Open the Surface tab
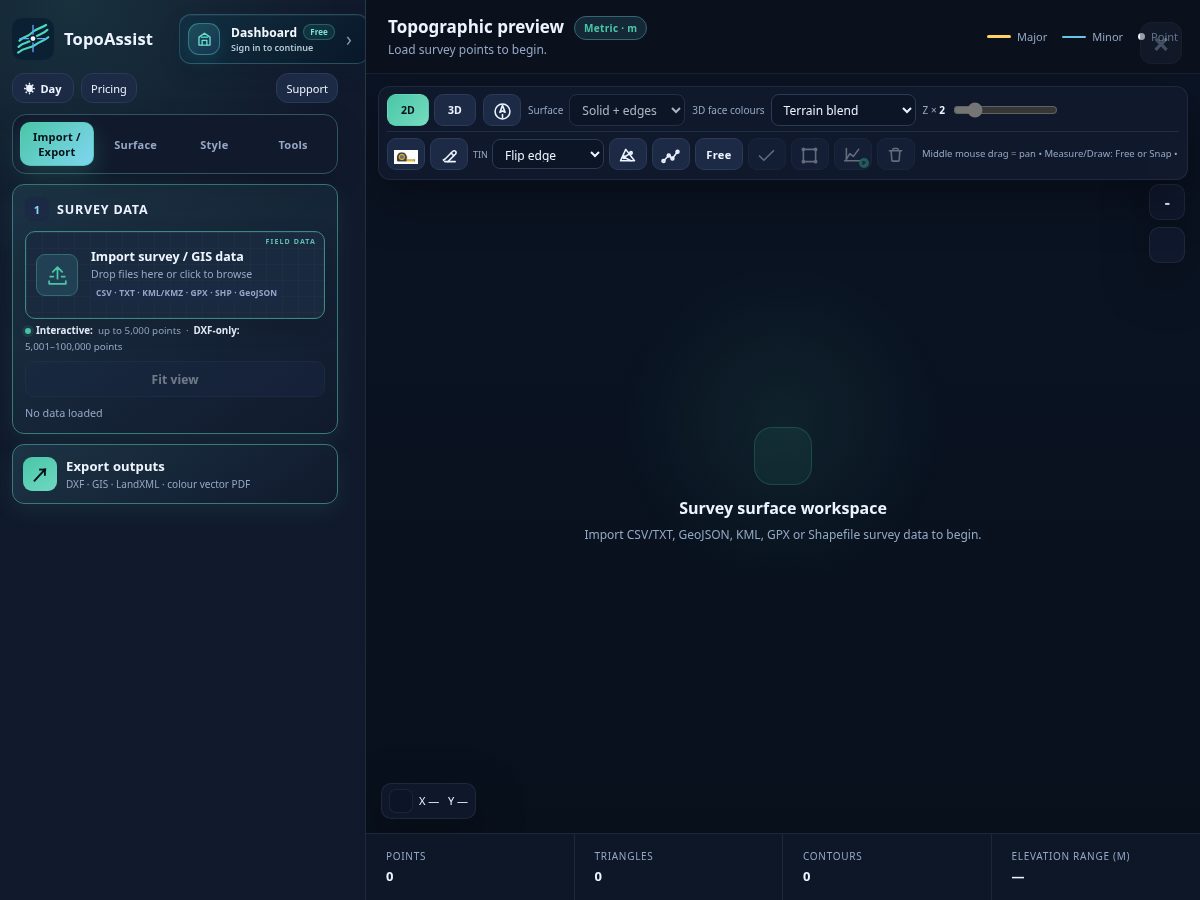 [x=135, y=145]
